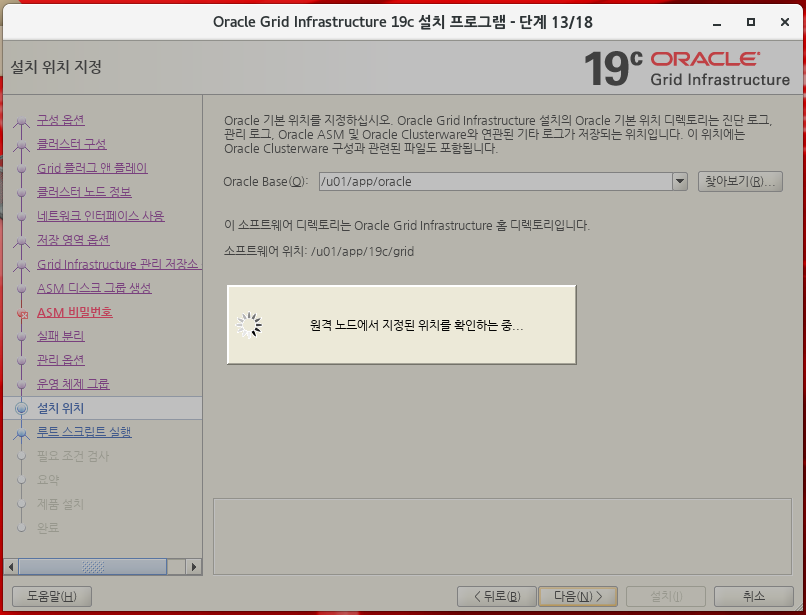Click the ASM 비밀번호 error step icon

pos(22,313)
